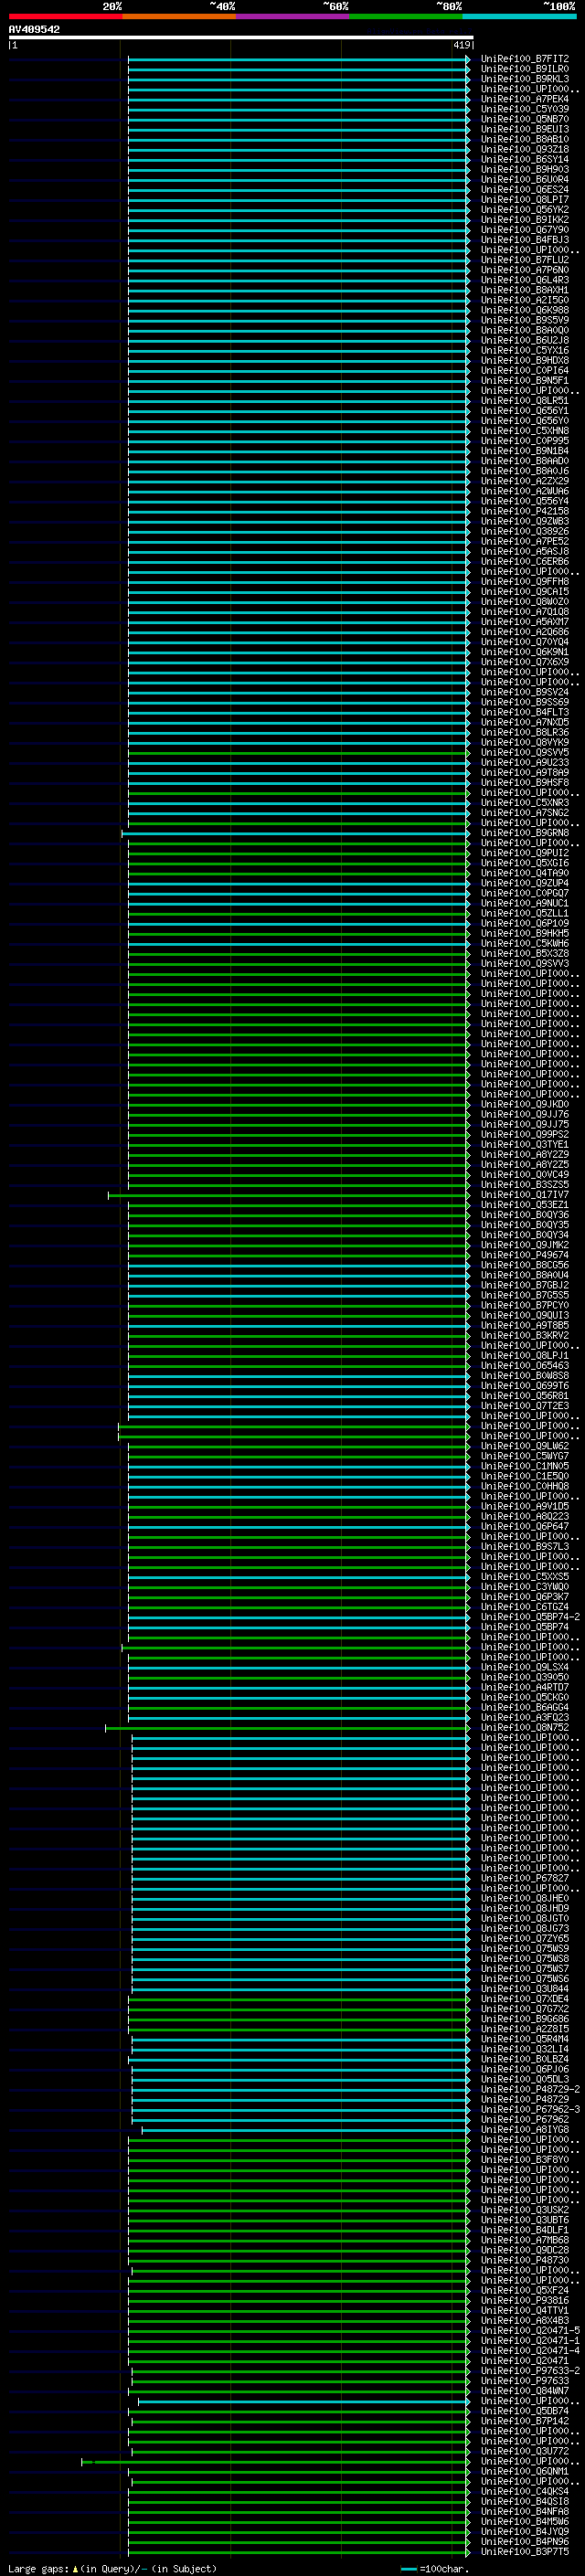Click UniRef100_Q67Y90 label

[524, 230]
